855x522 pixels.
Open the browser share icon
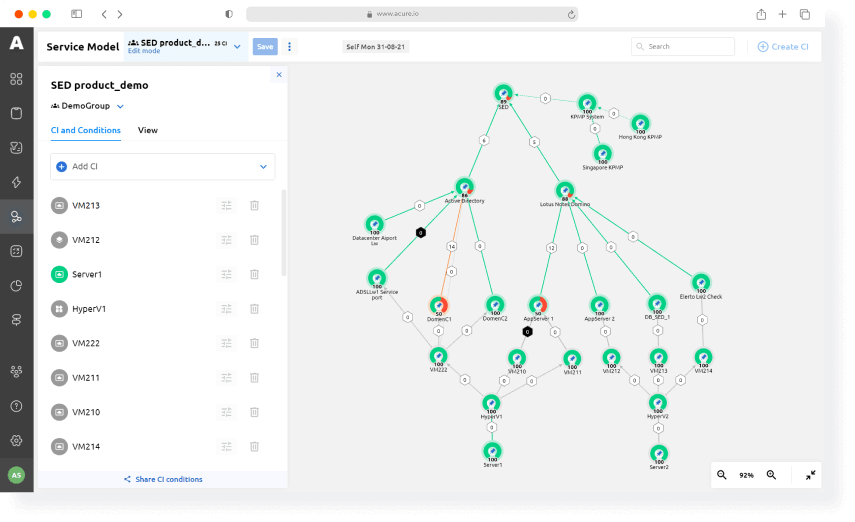coord(761,15)
